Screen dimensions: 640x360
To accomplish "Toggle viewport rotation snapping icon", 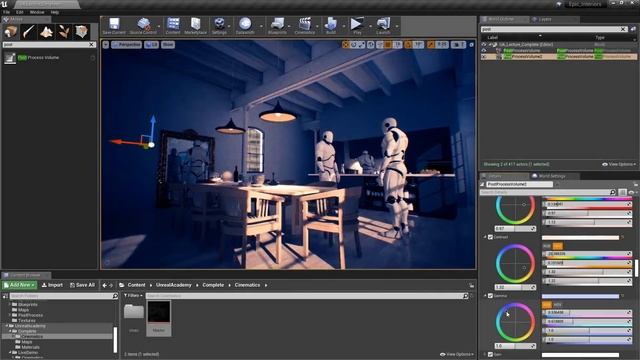I will tap(408, 44).
